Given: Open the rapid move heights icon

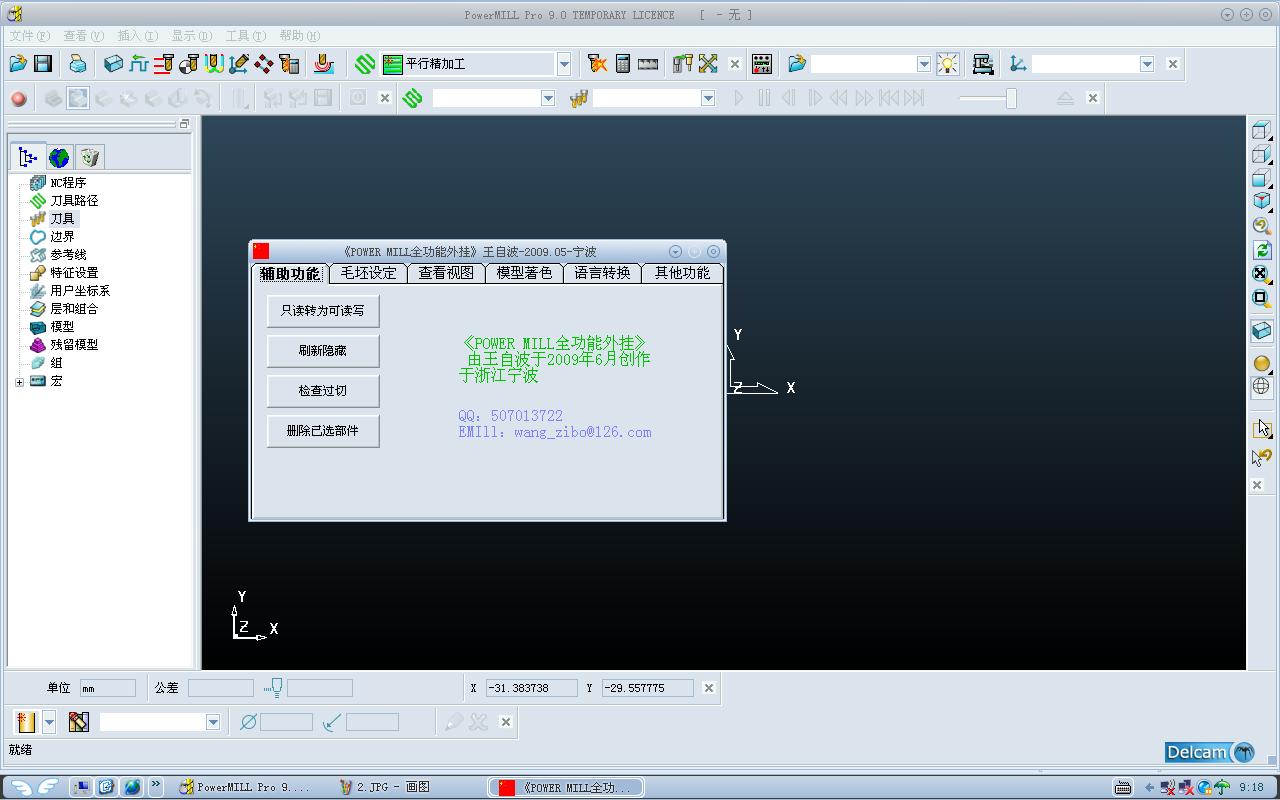Looking at the screenshot, I should 163,64.
